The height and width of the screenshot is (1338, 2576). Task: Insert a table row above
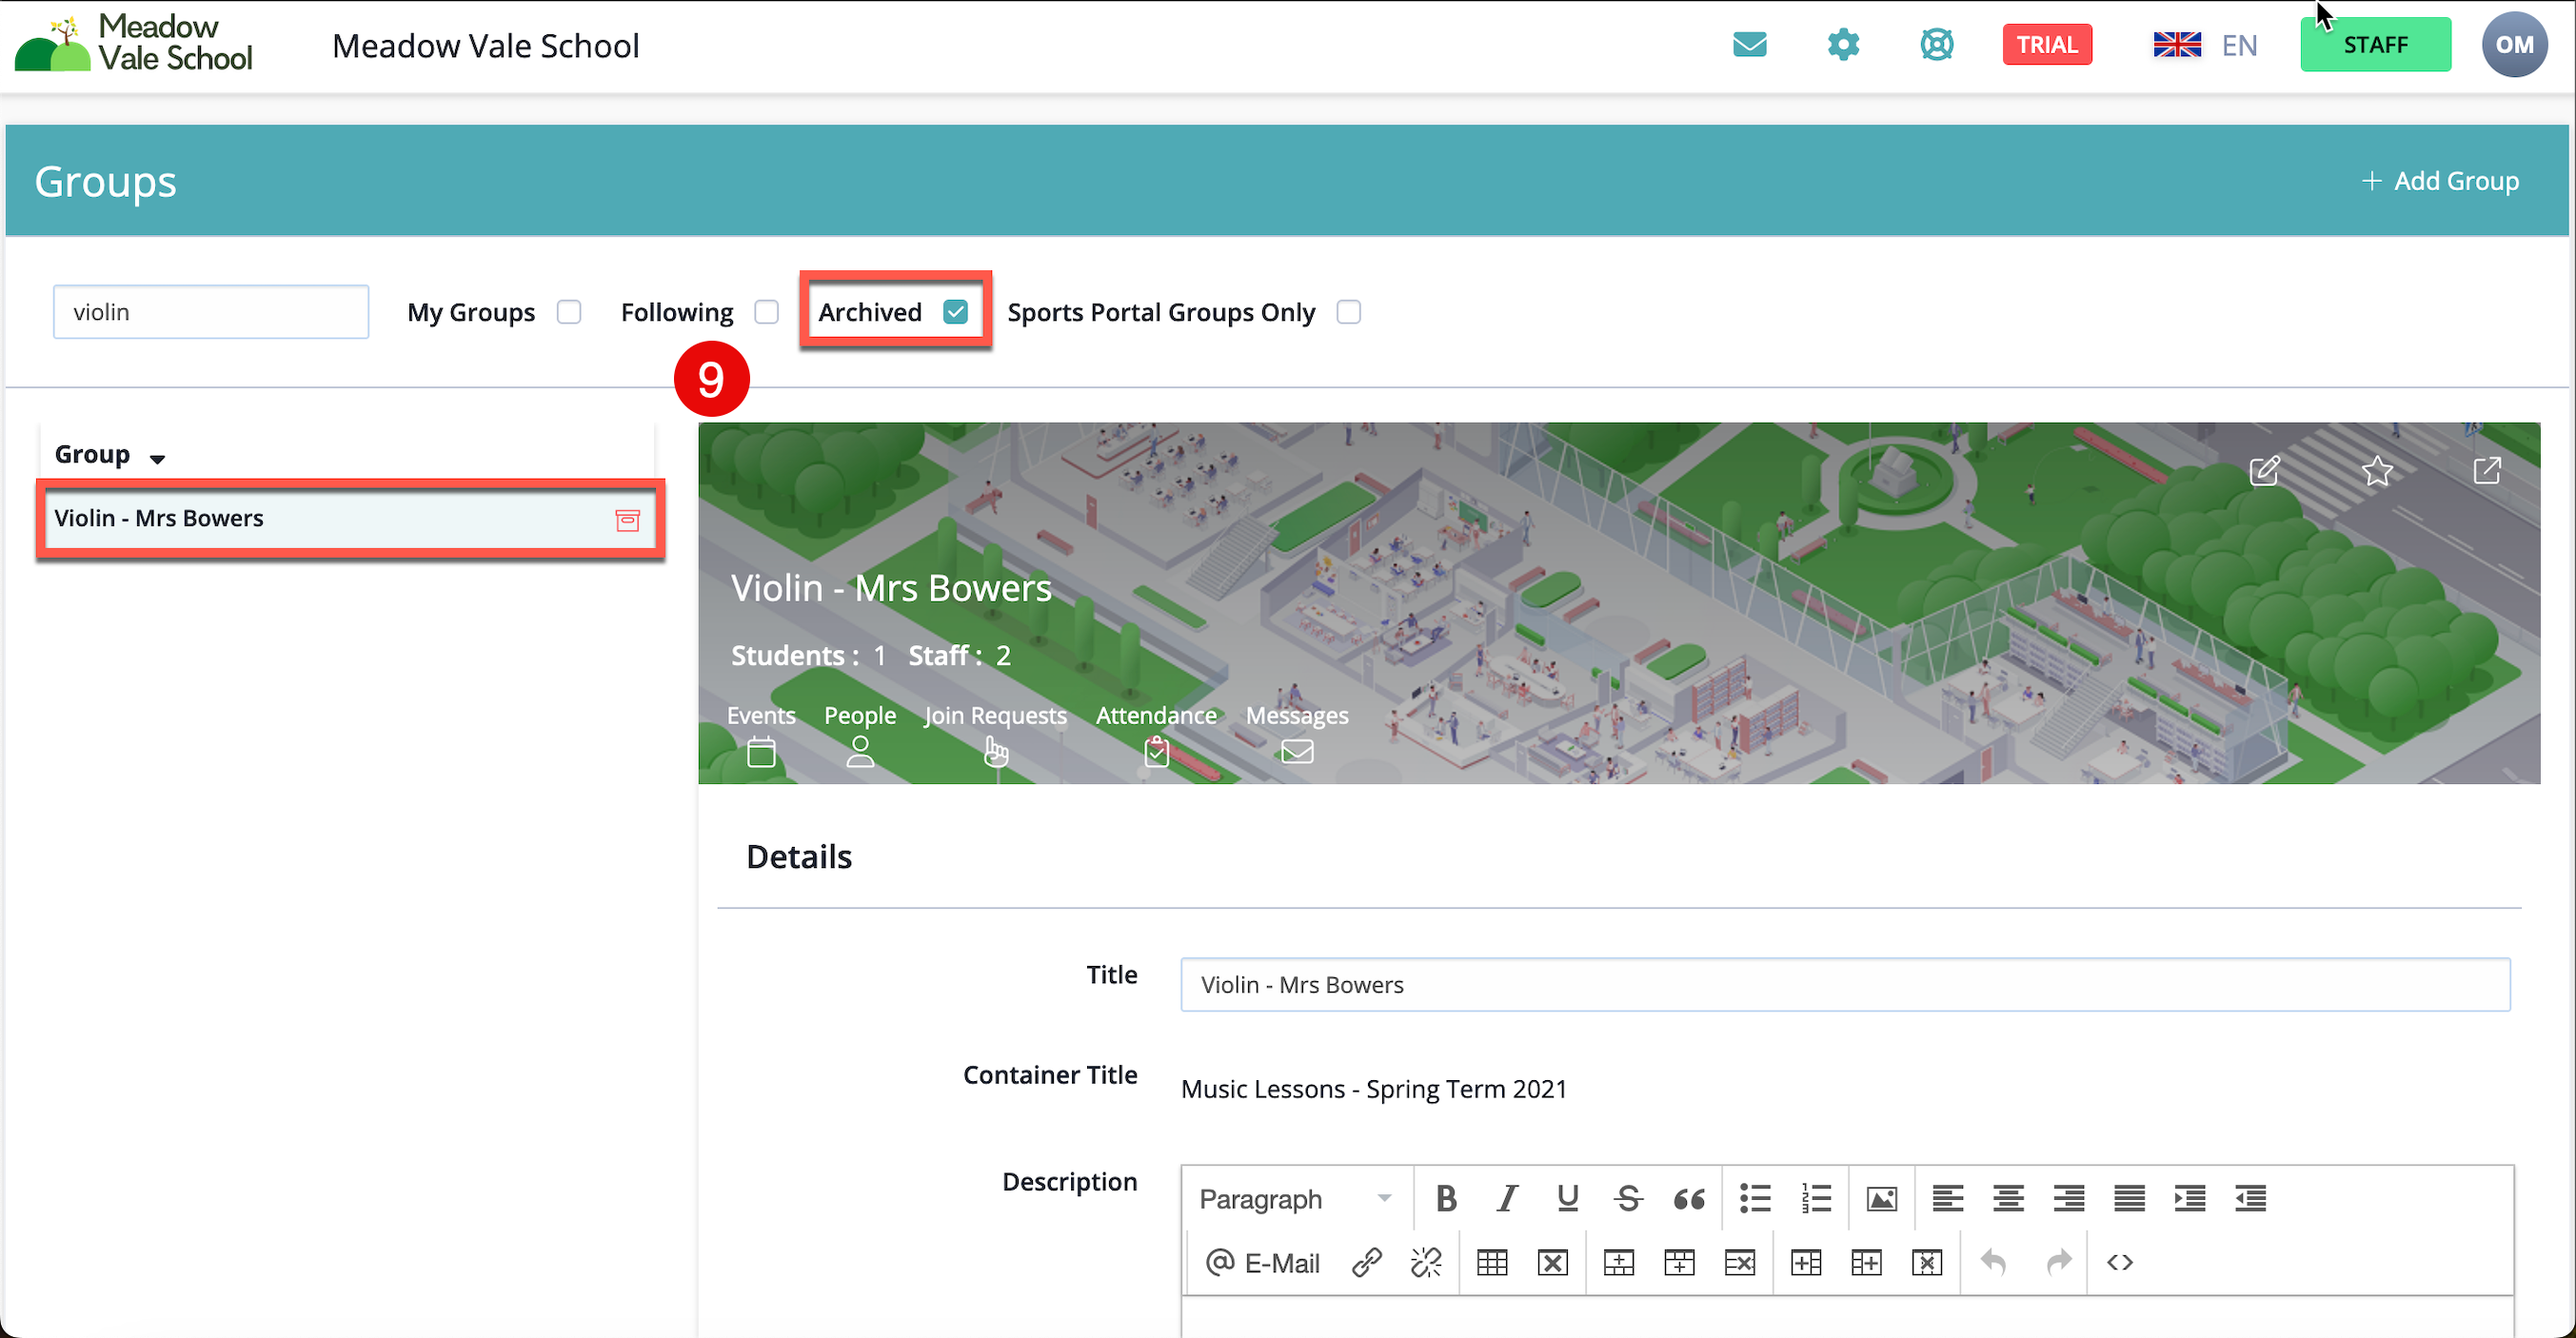coord(1619,1262)
